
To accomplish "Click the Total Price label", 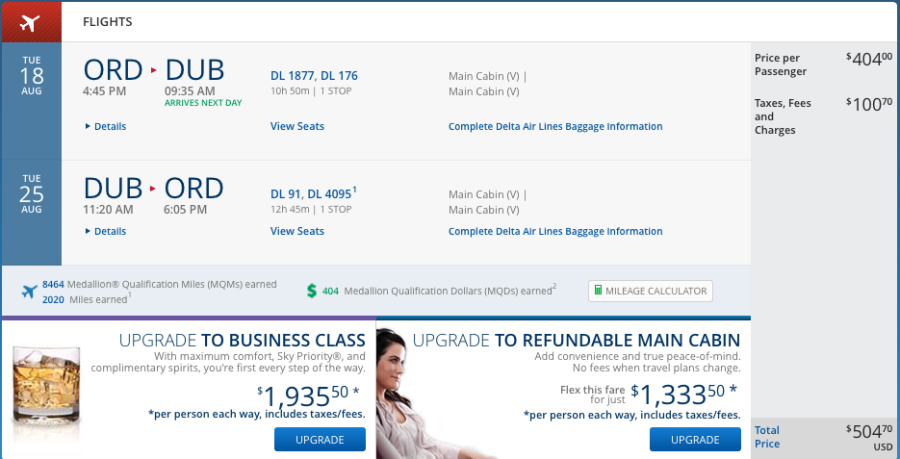I will point(767,437).
